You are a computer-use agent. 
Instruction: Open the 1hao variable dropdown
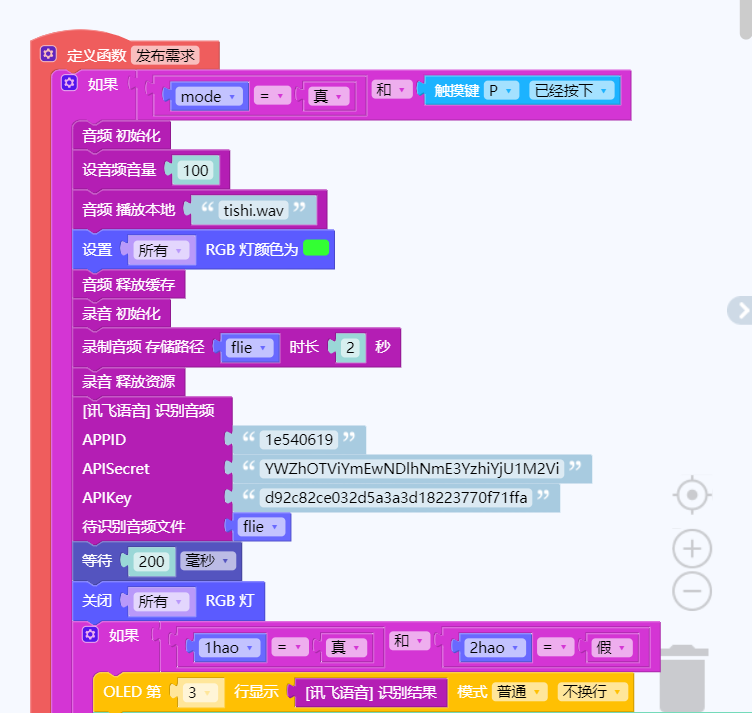click(x=229, y=647)
